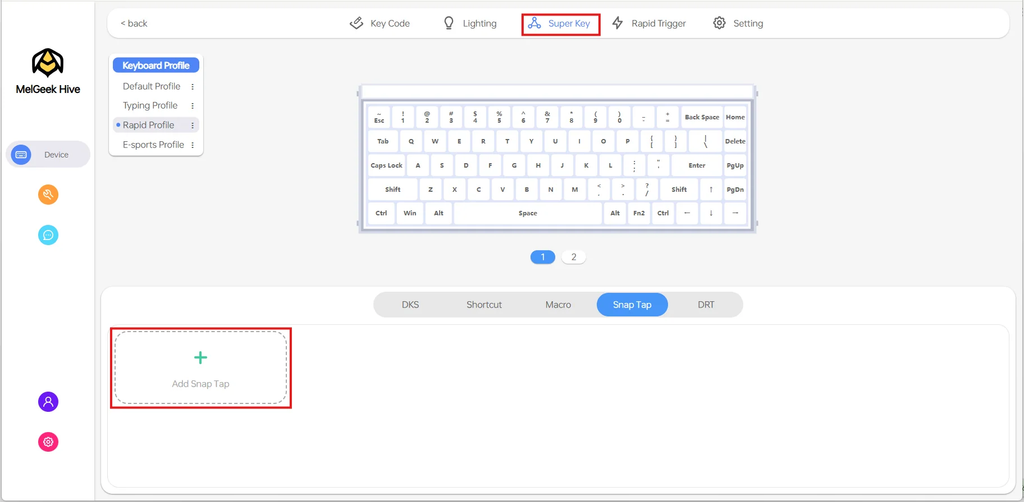Click the green plus icon
The width and height of the screenshot is (1024, 502).
tap(200, 358)
